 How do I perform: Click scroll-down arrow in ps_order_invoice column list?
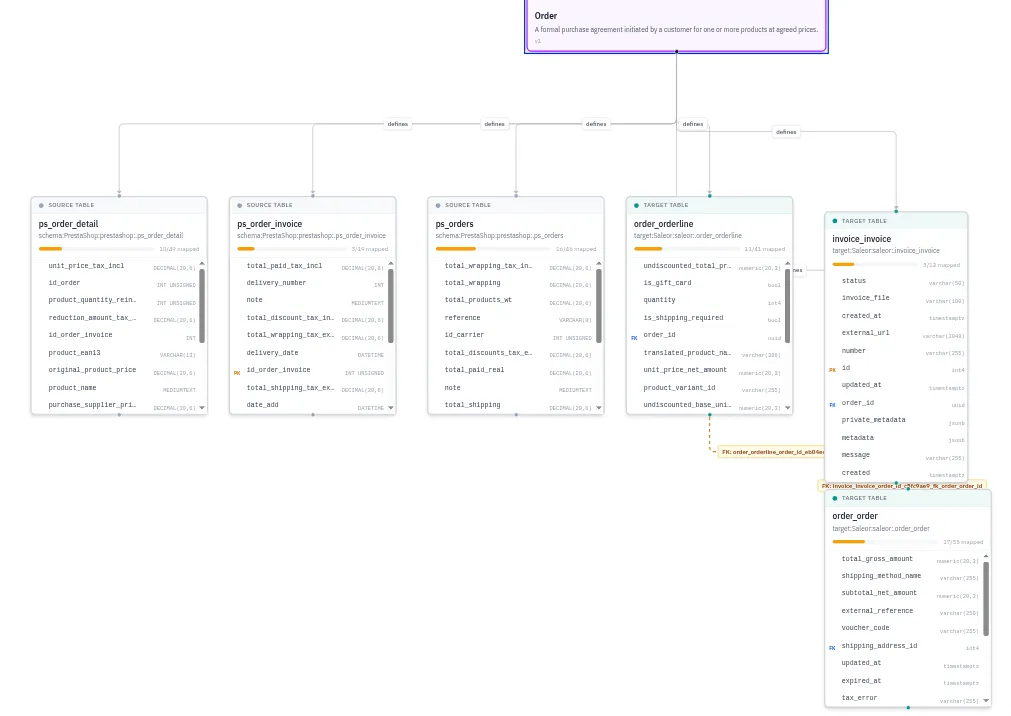point(391,408)
